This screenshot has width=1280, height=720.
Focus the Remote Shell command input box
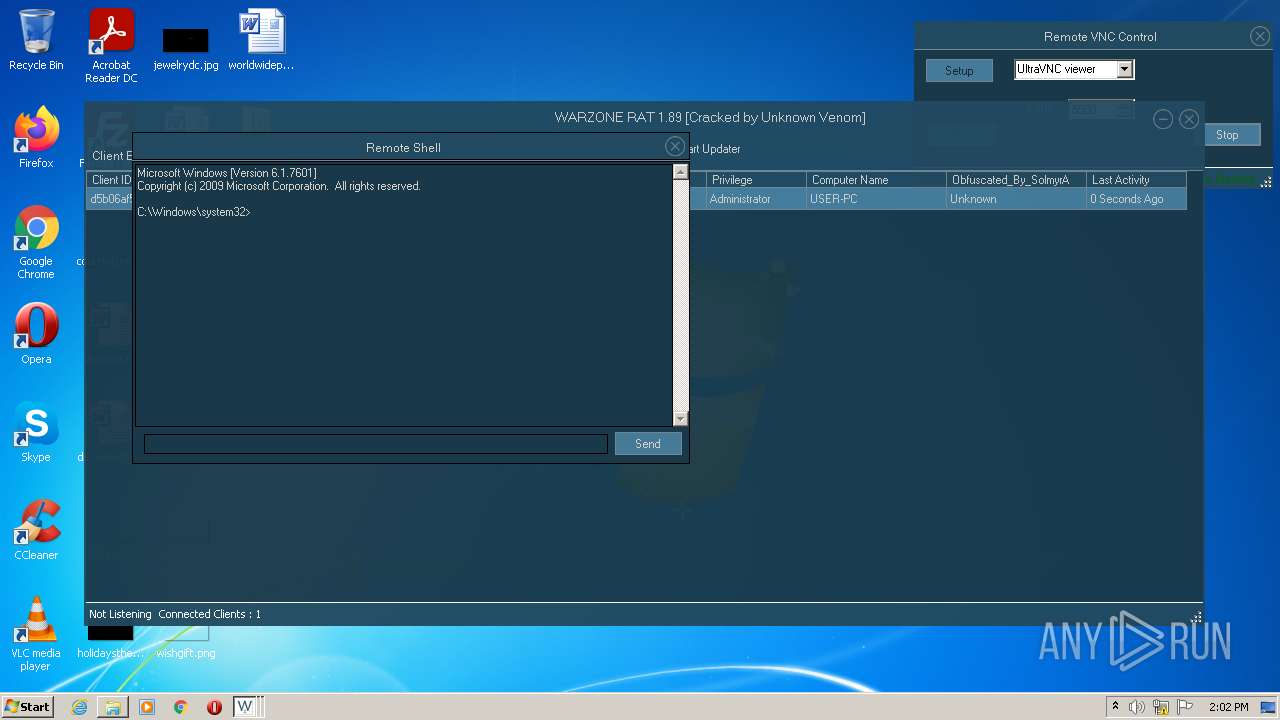pos(376,444)
